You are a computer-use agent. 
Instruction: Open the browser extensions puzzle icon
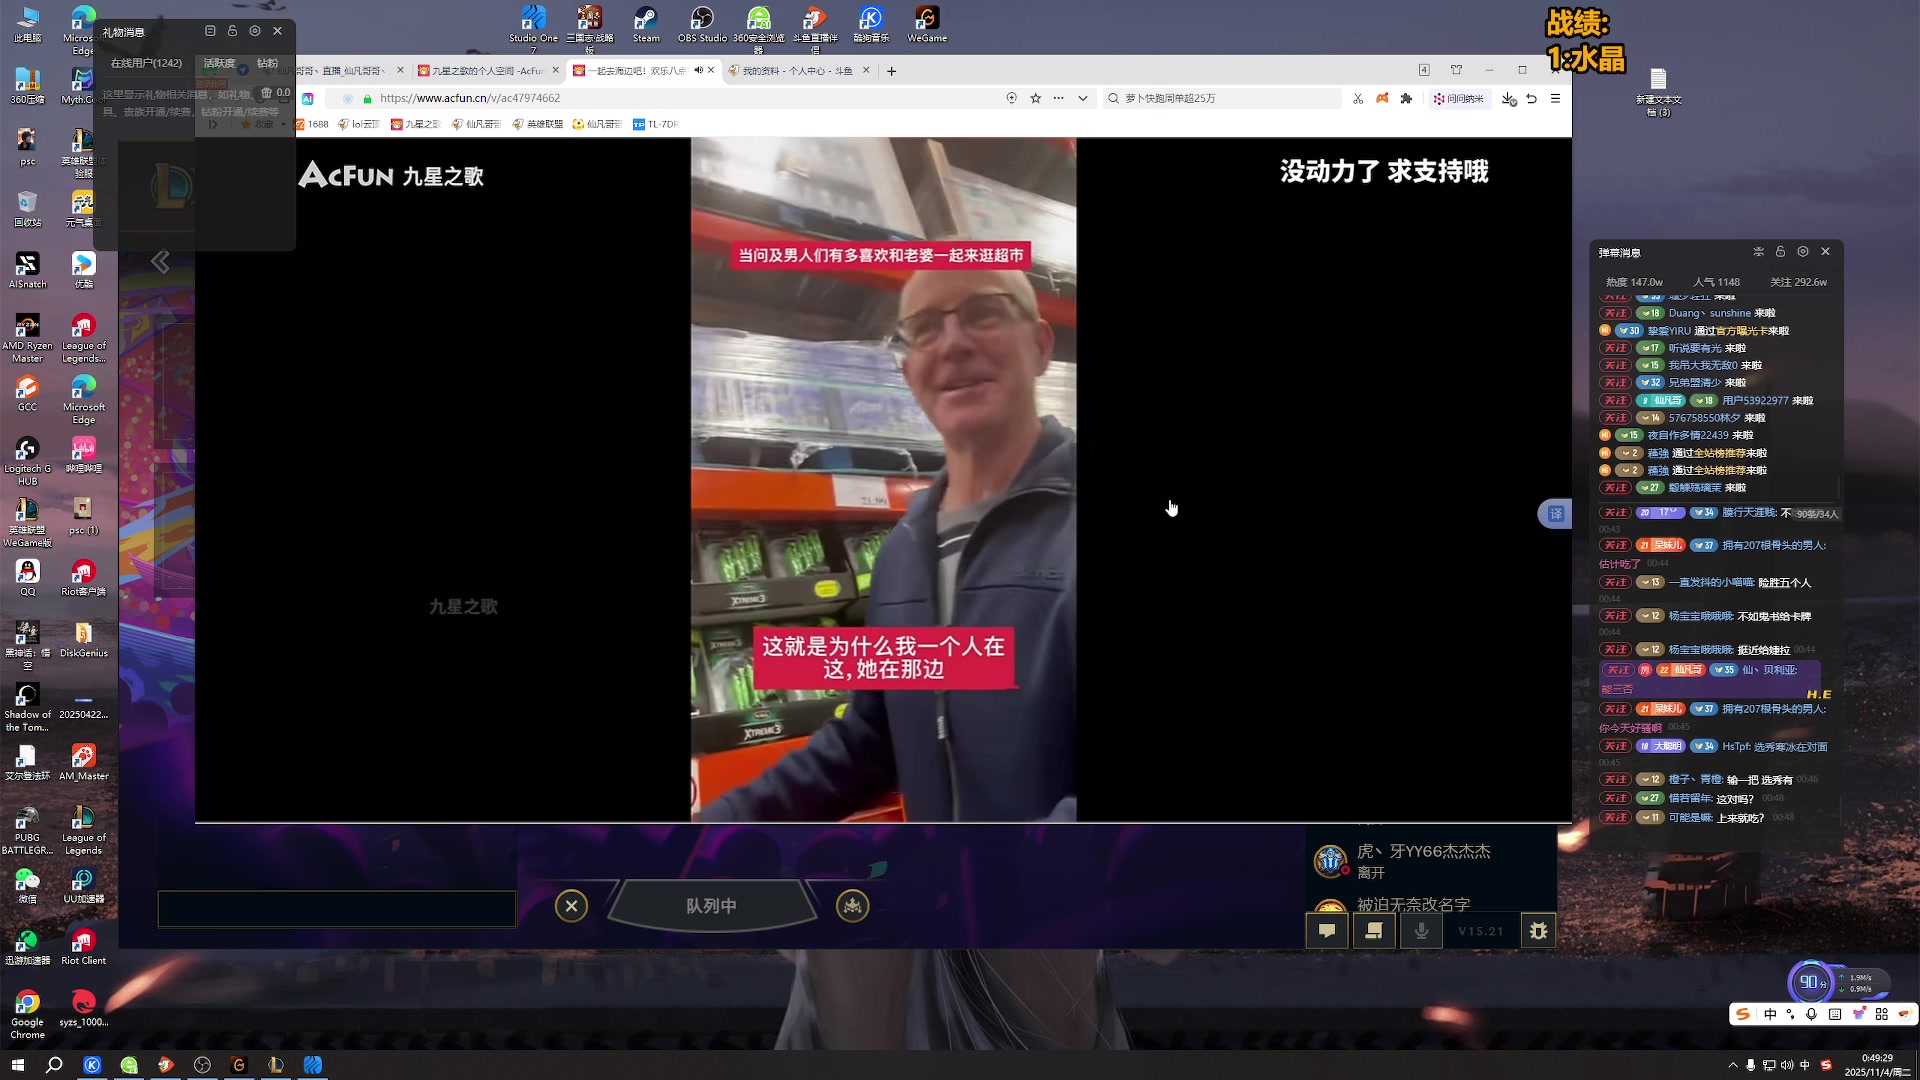click(1406, 98)
